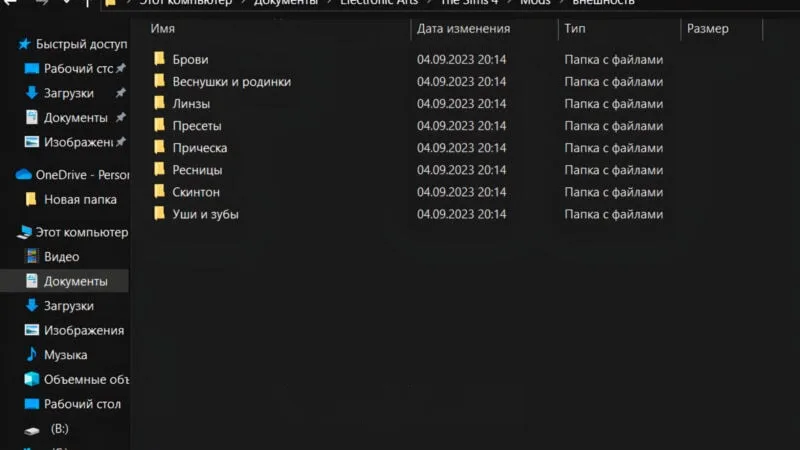Select the Веснушки и родинки folder icon
This screenshot has width=800, height=450.
(x=160, y=81)
